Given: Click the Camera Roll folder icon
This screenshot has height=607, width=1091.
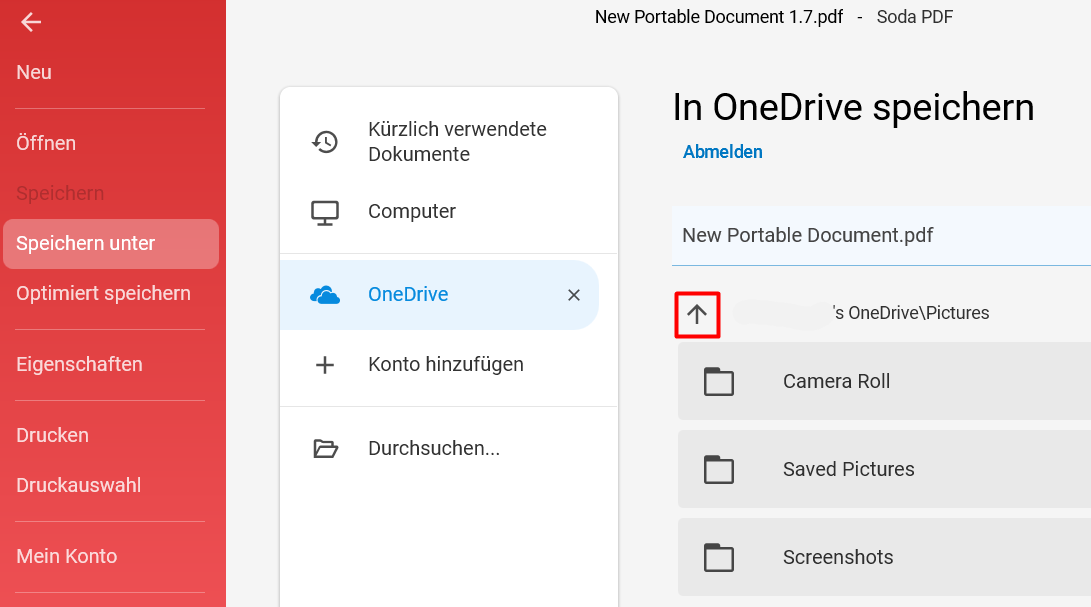Looking at the screenshot, I should point(719,381).
